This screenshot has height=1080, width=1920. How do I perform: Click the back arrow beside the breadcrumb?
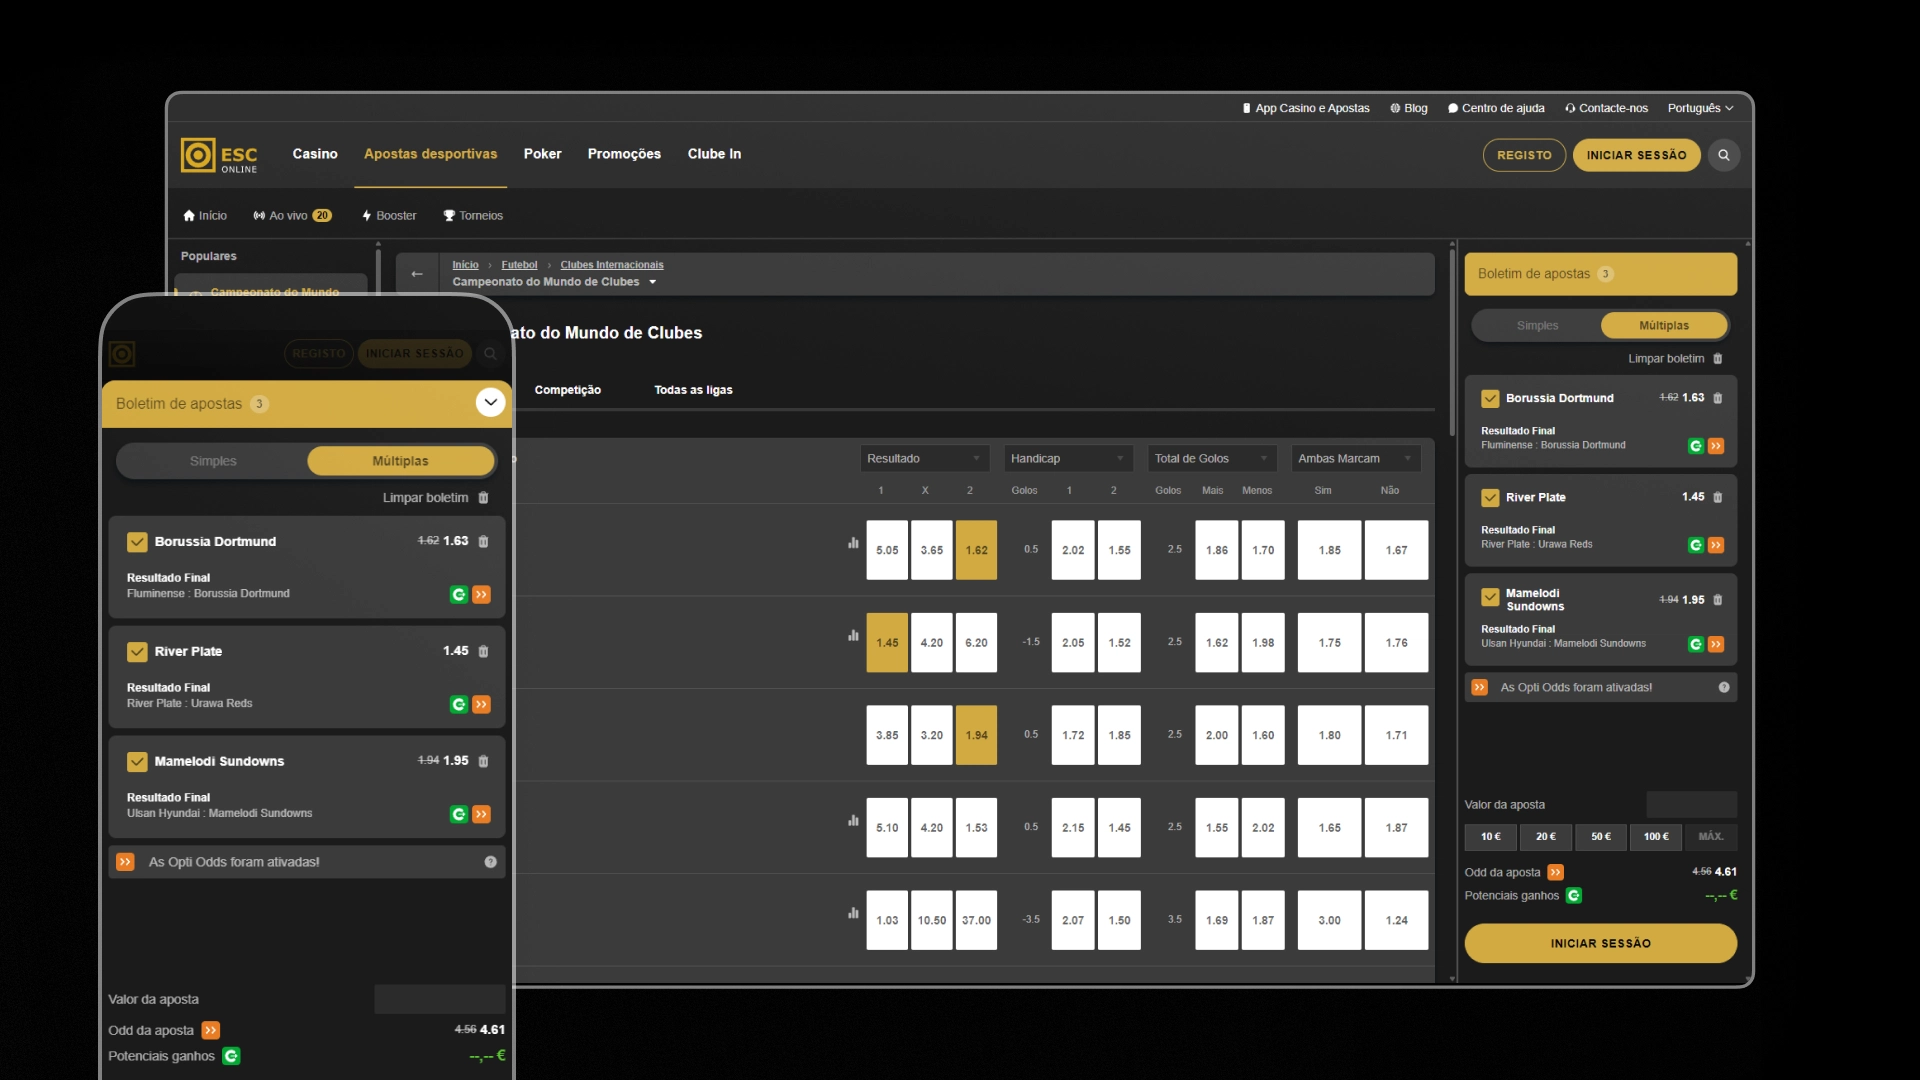[x=417, y=274]
